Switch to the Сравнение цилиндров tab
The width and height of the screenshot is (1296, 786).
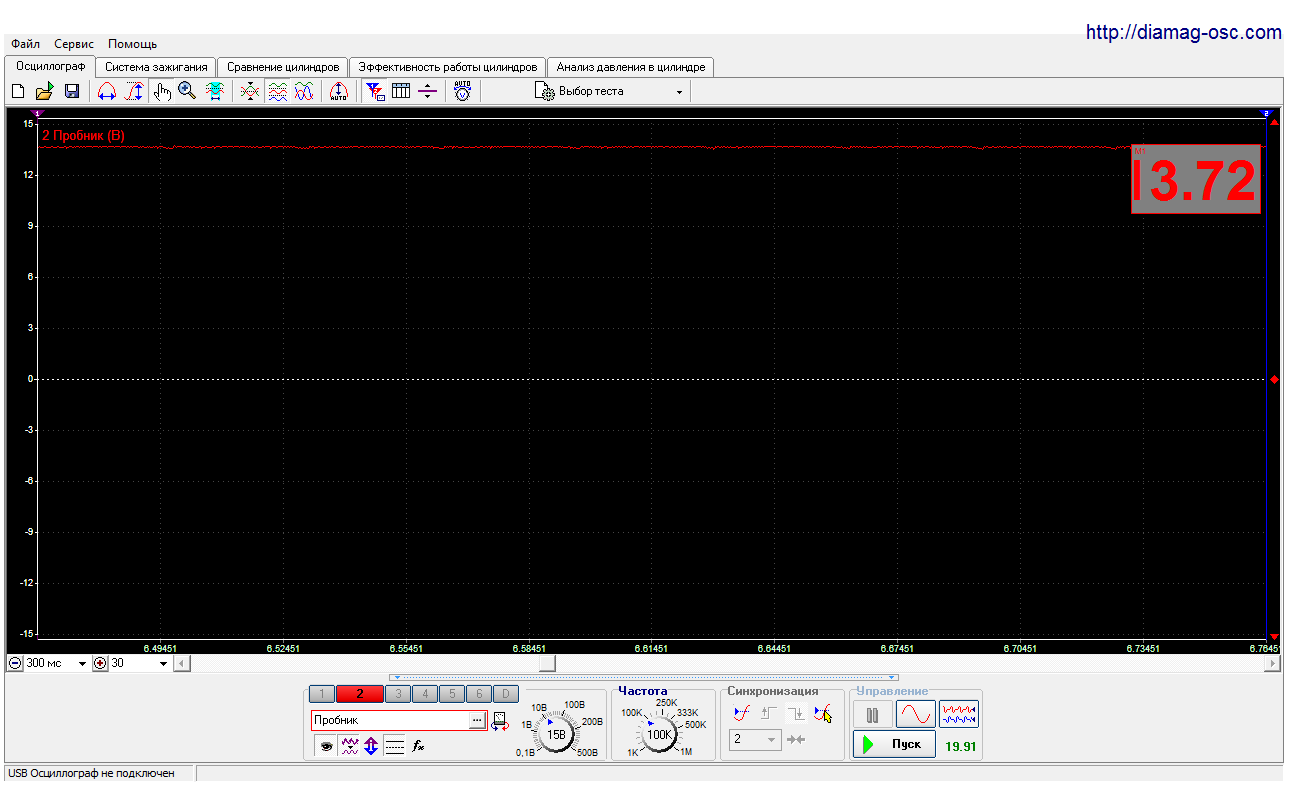pyautogui.click(x=283, y=67)
